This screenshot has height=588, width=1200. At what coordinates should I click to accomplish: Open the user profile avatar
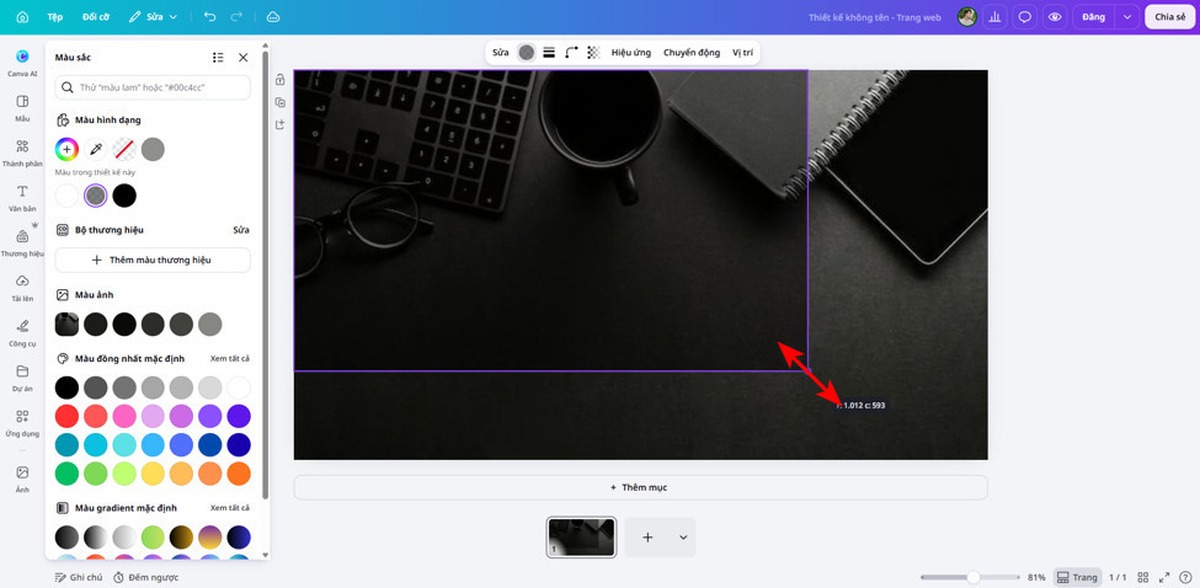(x=967, y=17)
